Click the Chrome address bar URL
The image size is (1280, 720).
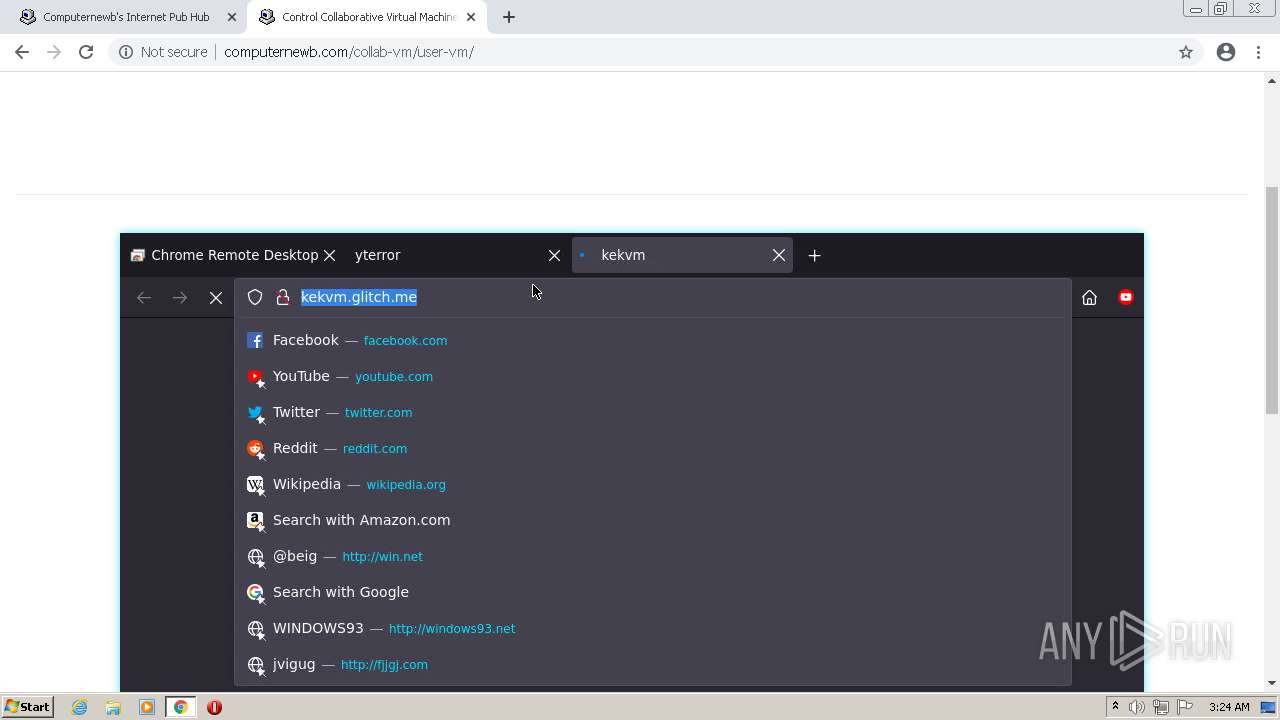[x=349, y=52]
